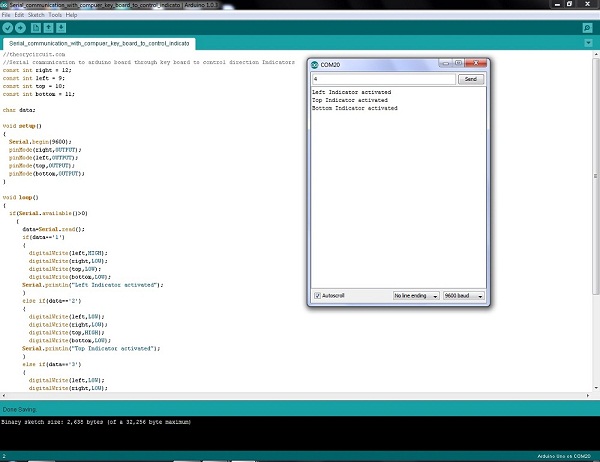
Task: Click the serial monitor input field
Action: point(384,79)
